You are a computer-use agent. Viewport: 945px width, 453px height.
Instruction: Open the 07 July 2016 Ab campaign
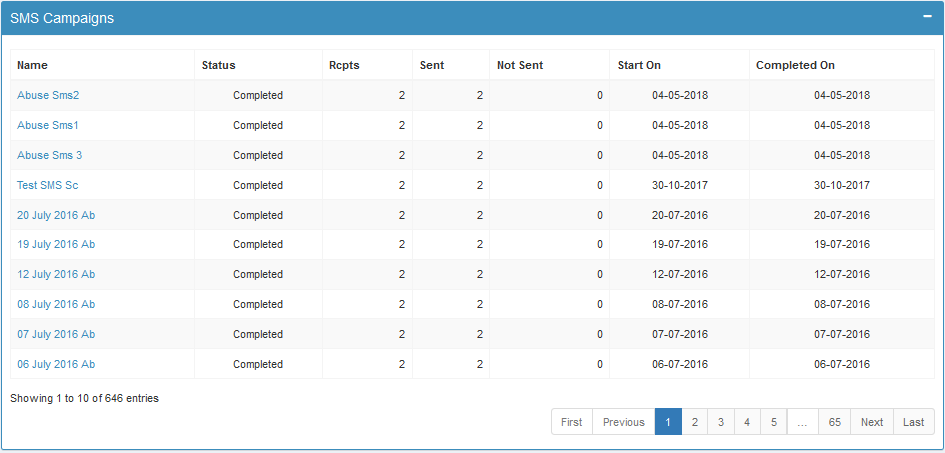pos(56,335)
